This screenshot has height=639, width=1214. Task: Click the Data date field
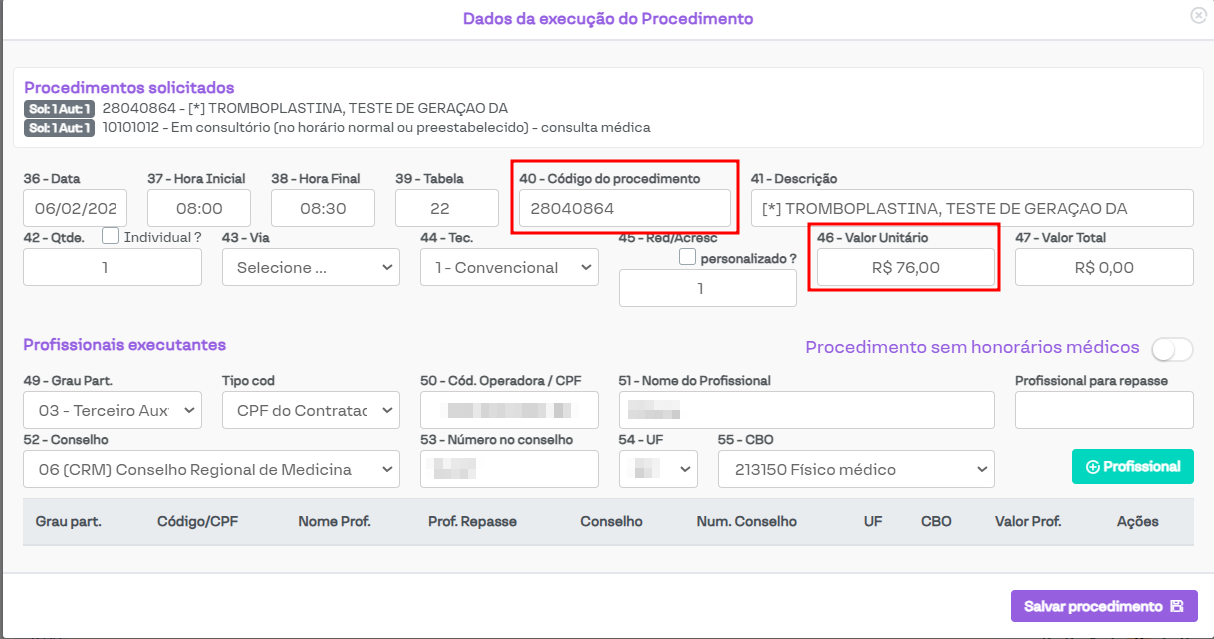pyautogui.click(x=75, y=209)
